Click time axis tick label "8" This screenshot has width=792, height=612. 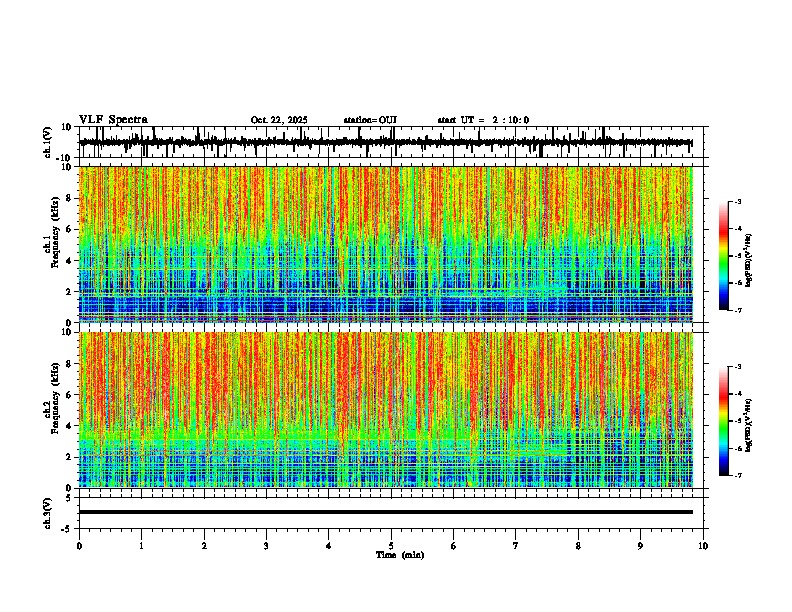(578, 546)
